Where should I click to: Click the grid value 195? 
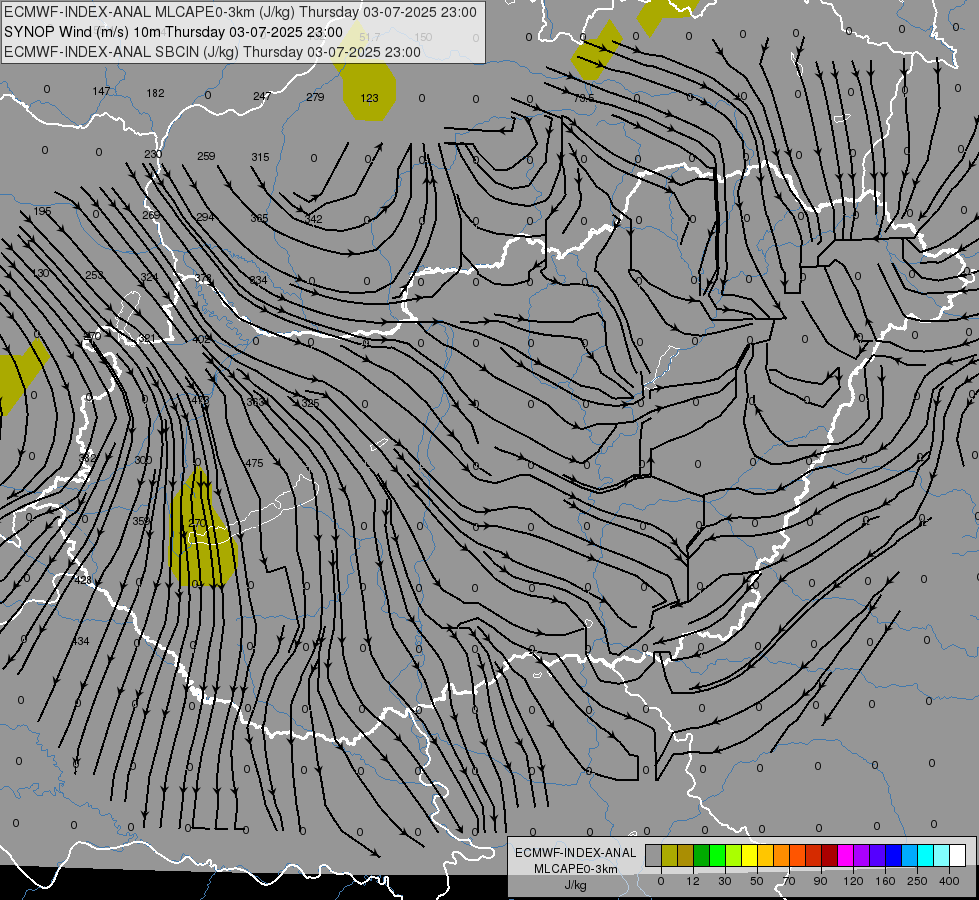(42, 211)
